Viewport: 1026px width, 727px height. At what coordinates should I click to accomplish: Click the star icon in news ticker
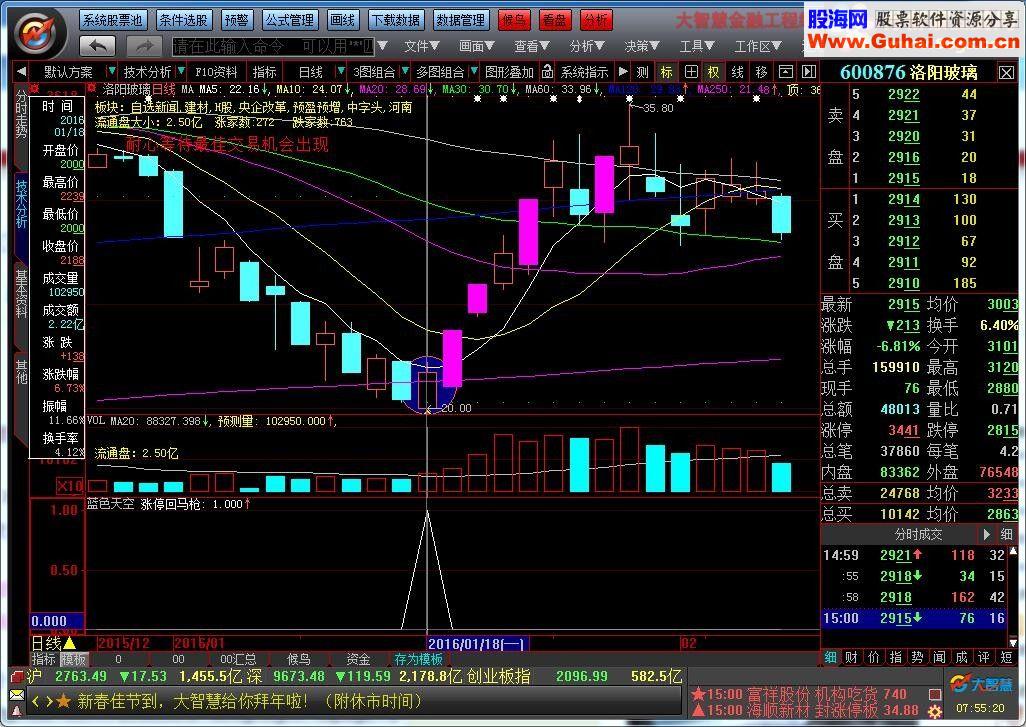[63, 702]
